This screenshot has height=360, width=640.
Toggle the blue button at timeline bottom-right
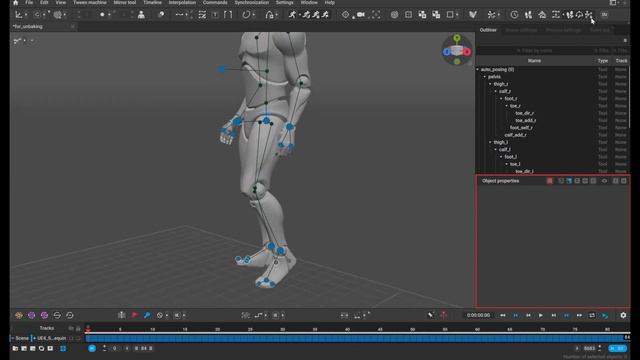[618, 348]
